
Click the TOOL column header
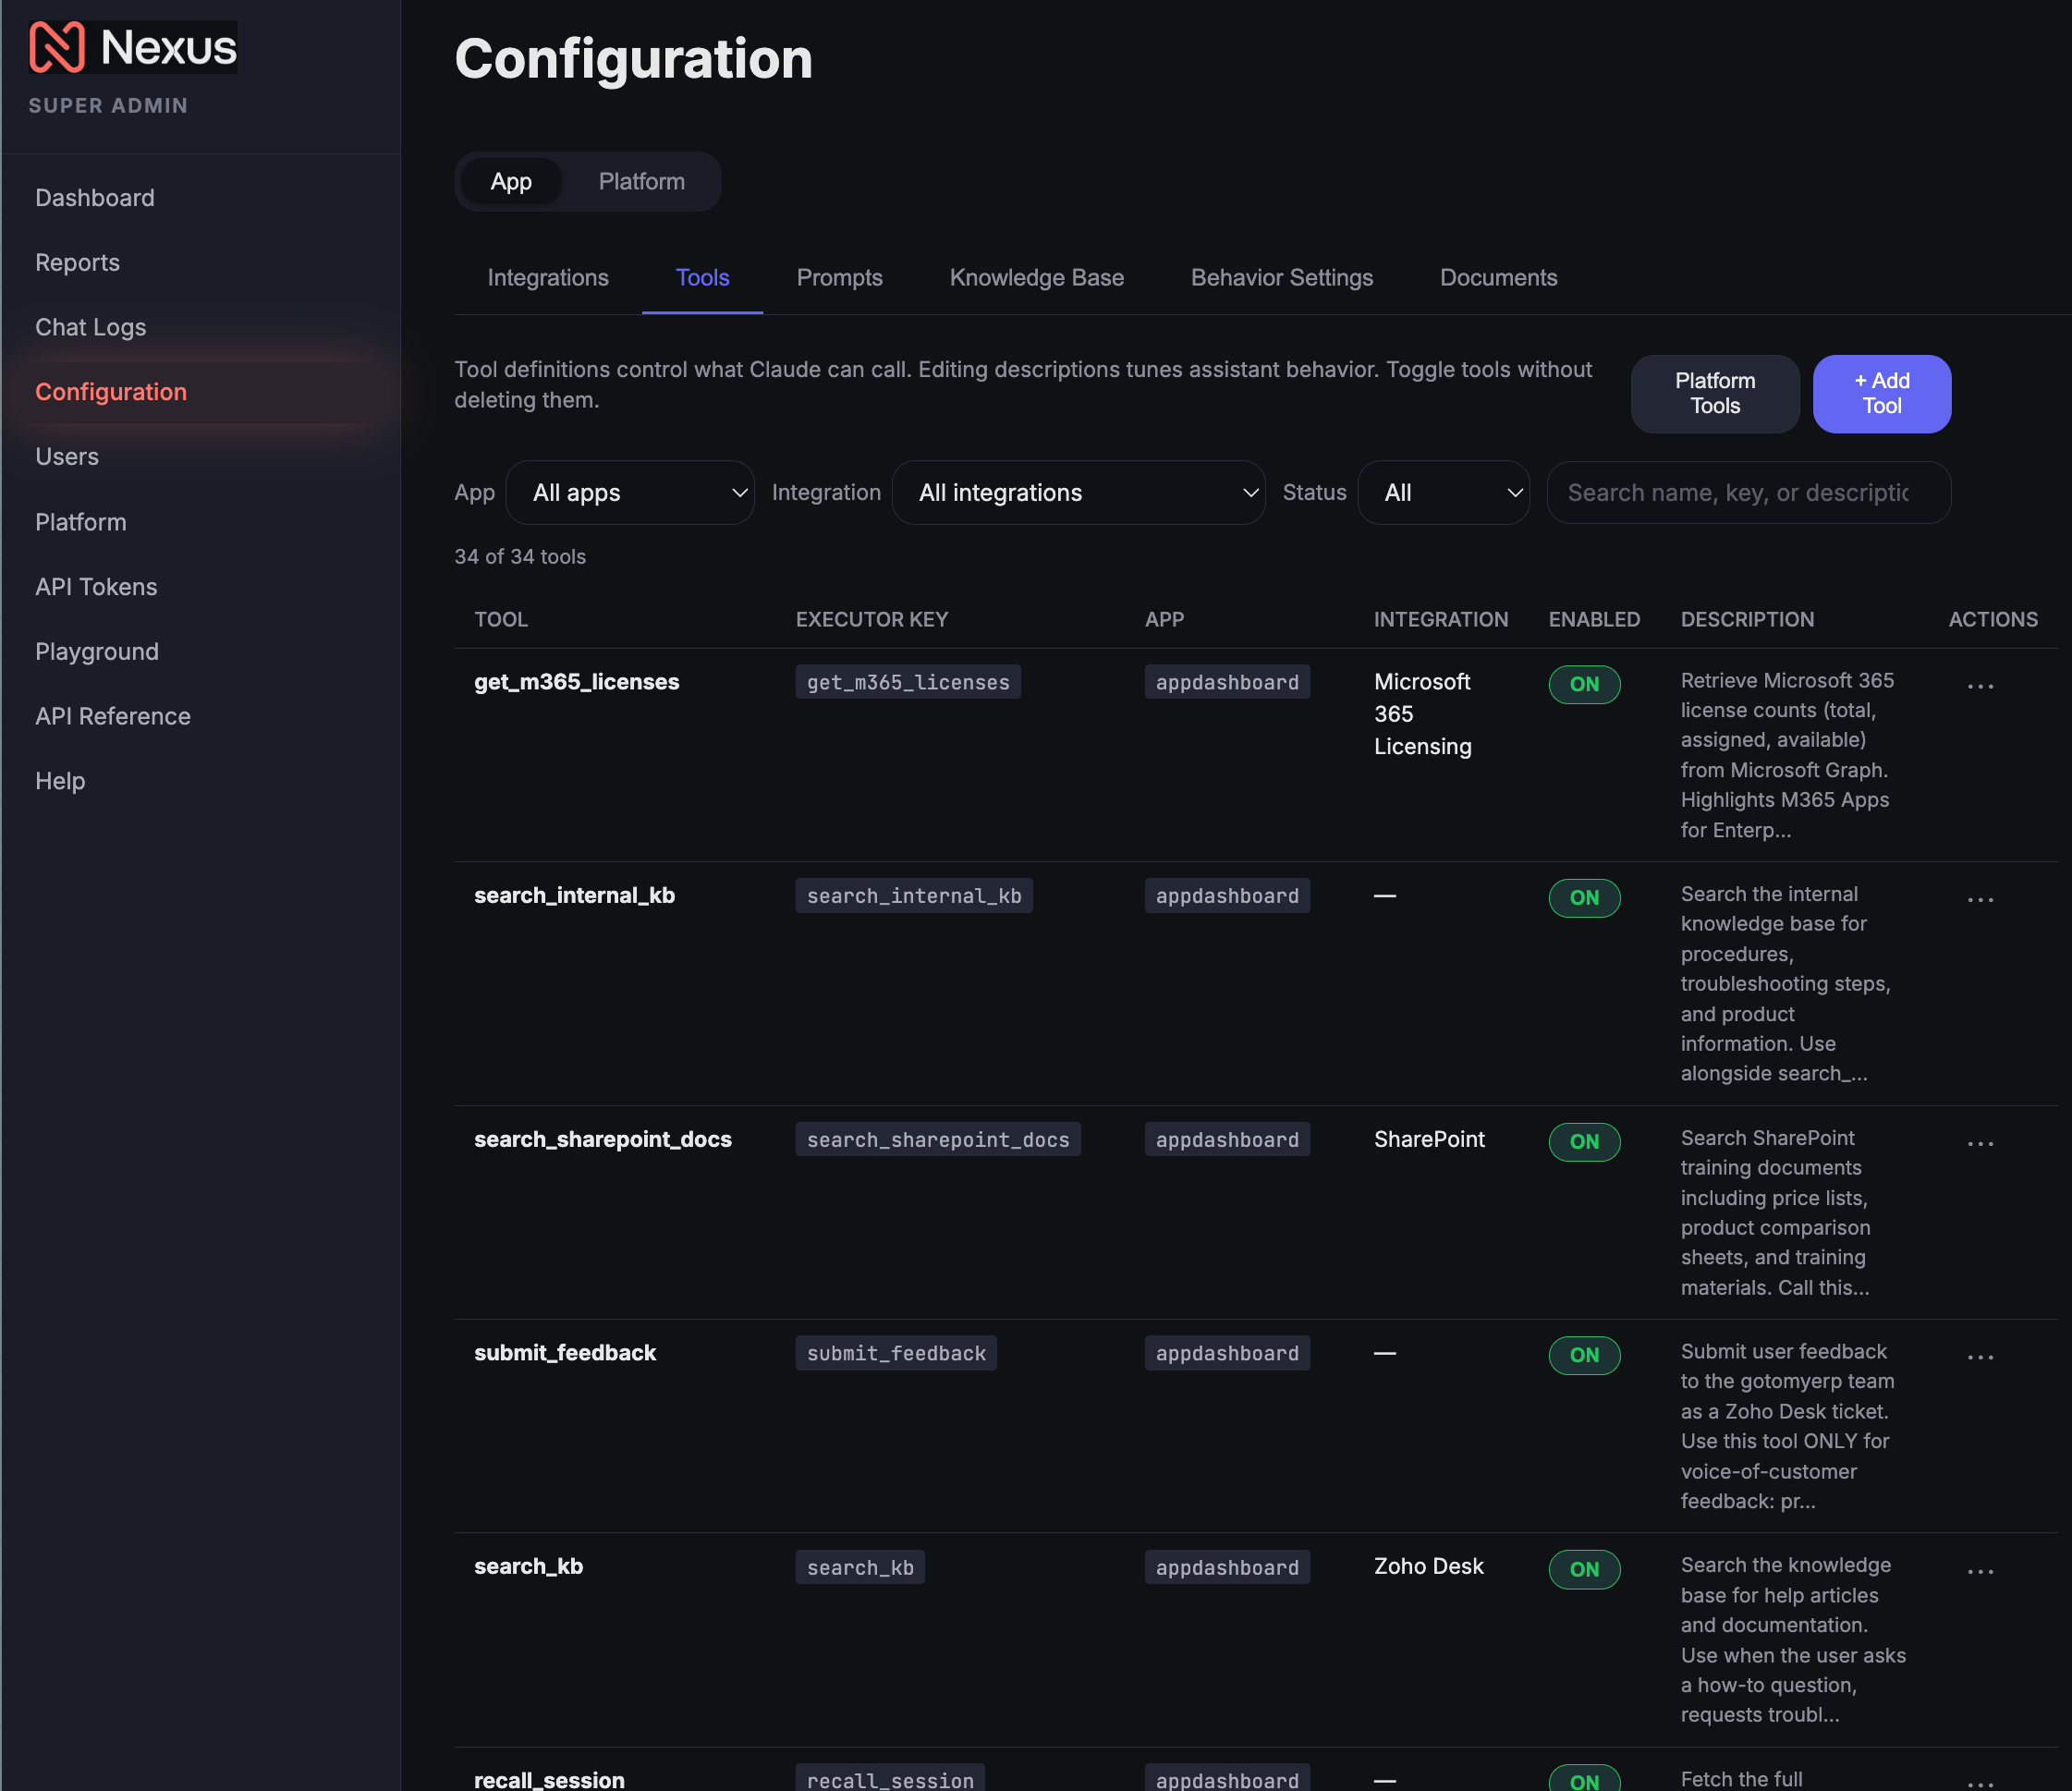click(501, 619)
